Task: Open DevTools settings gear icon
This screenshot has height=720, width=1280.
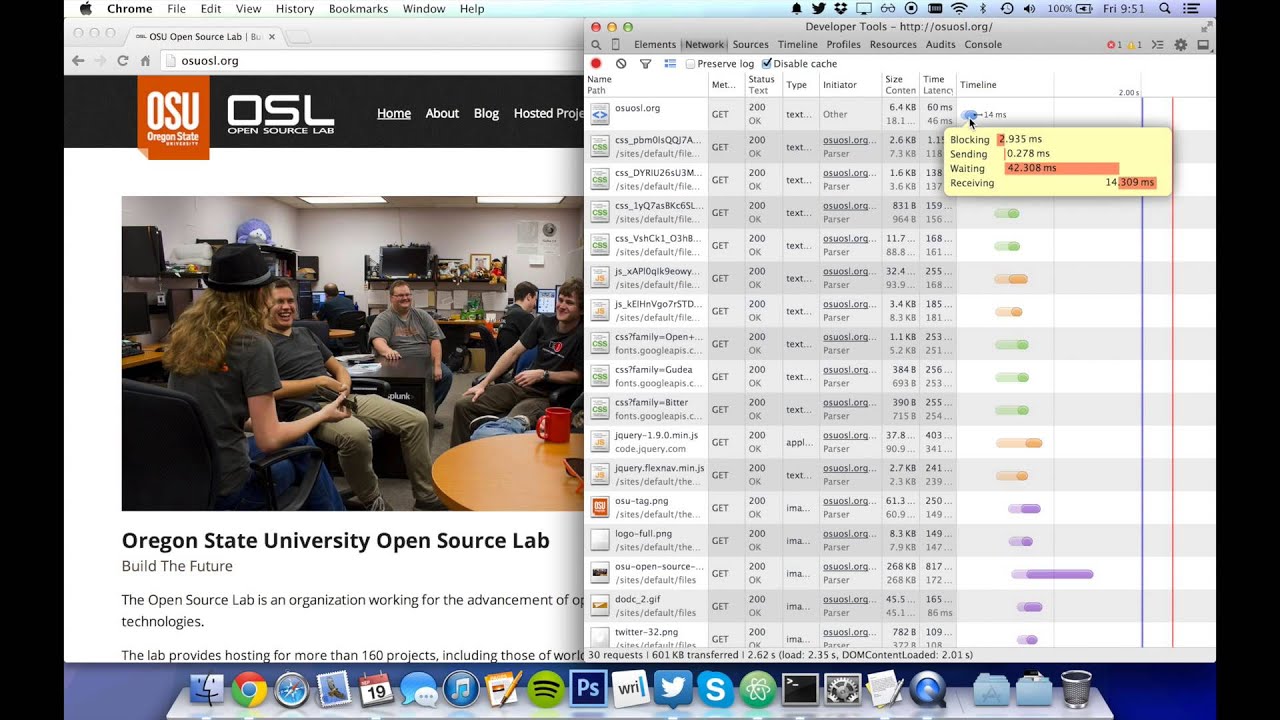Action: (1181, 45)
